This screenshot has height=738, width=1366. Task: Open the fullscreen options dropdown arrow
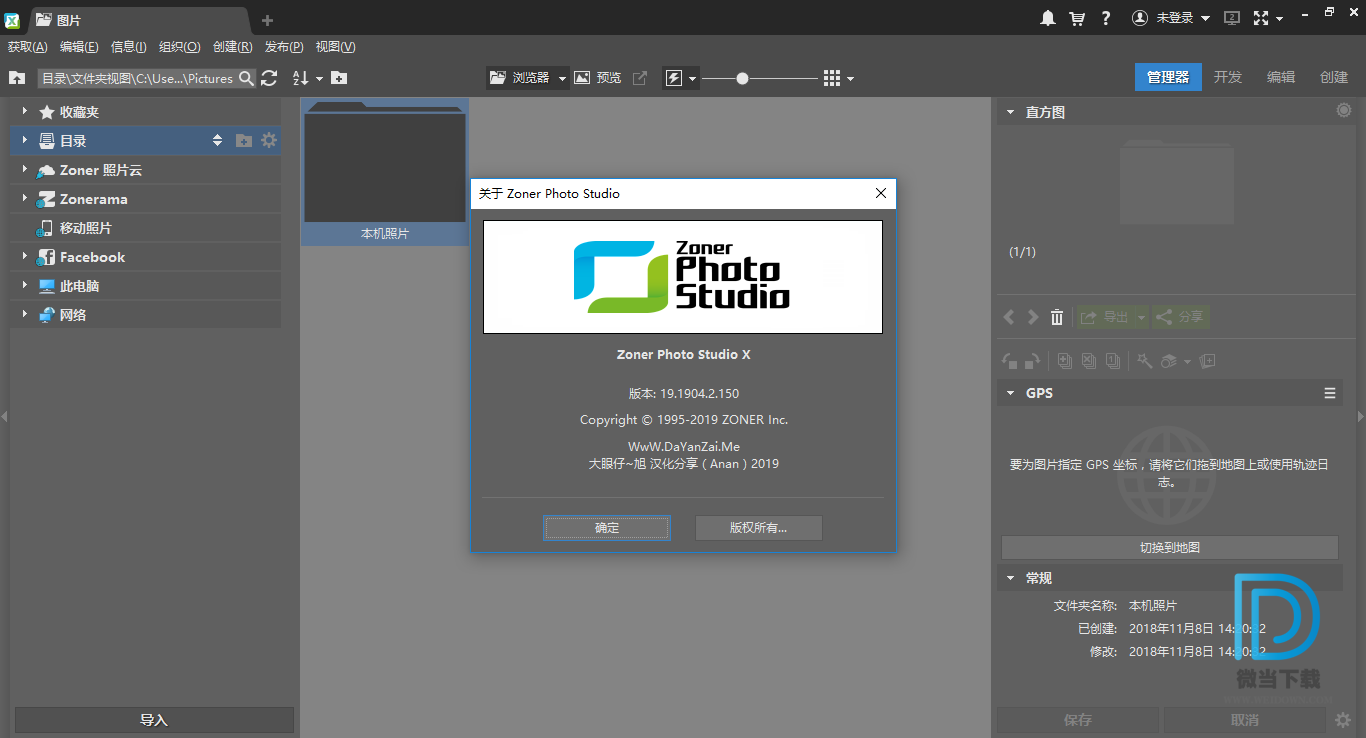tap(1279, 19)
